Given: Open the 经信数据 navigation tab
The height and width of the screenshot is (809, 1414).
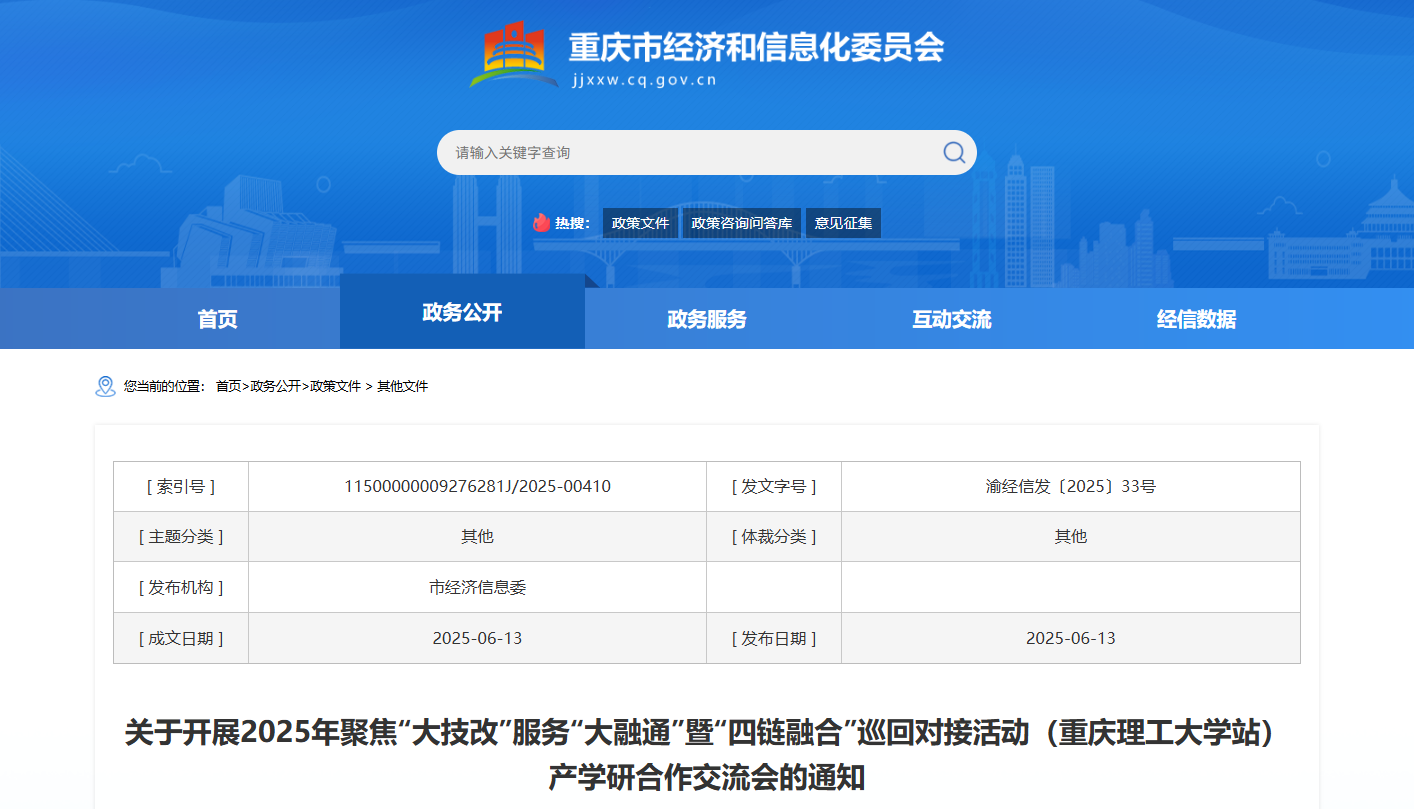Looking at the screenshot, I should pyautogui.click(x=1196, y=319).
